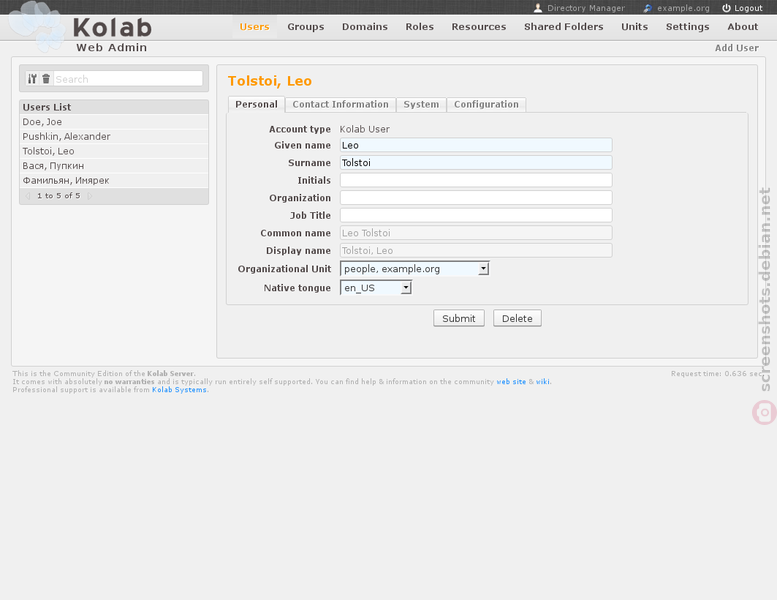
Task: Open the Groups menu
Action: (x=306, y=27)
